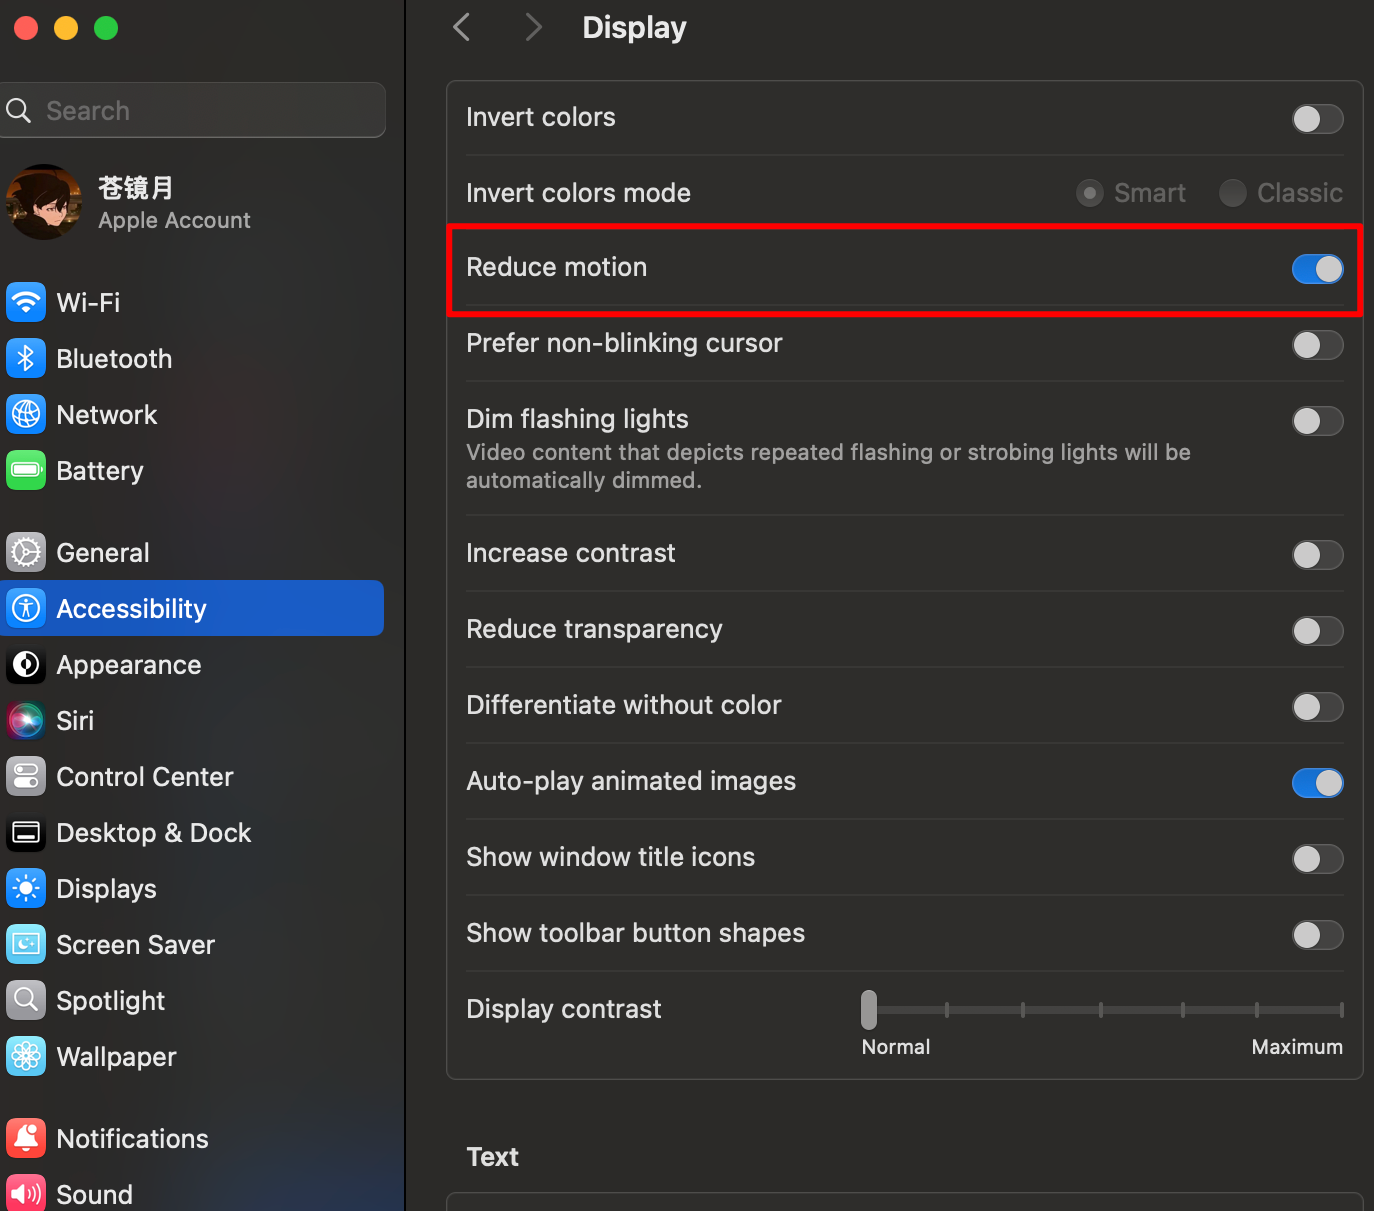1374x1211 pixels.
Task: Click the Wi-Fi sidebar icon
Action: (x=26, y=302)
